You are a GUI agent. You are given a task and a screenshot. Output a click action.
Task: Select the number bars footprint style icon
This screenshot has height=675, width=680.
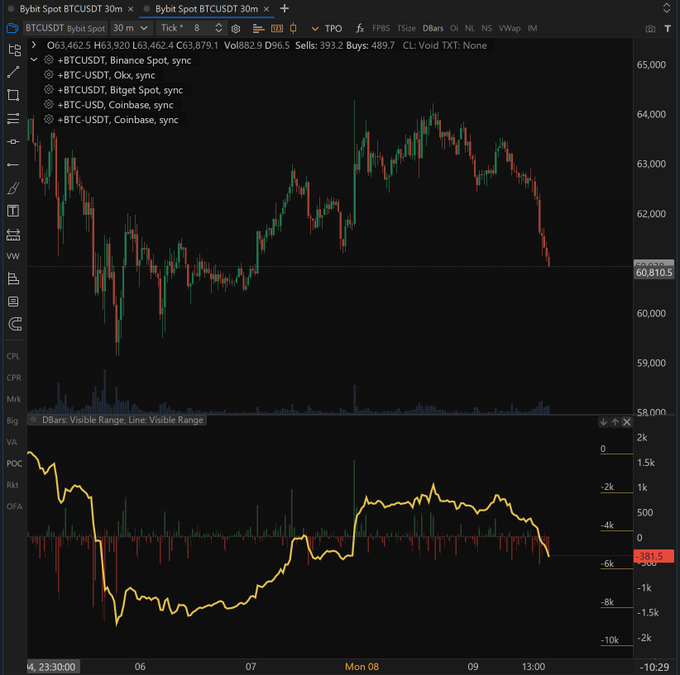277,29
